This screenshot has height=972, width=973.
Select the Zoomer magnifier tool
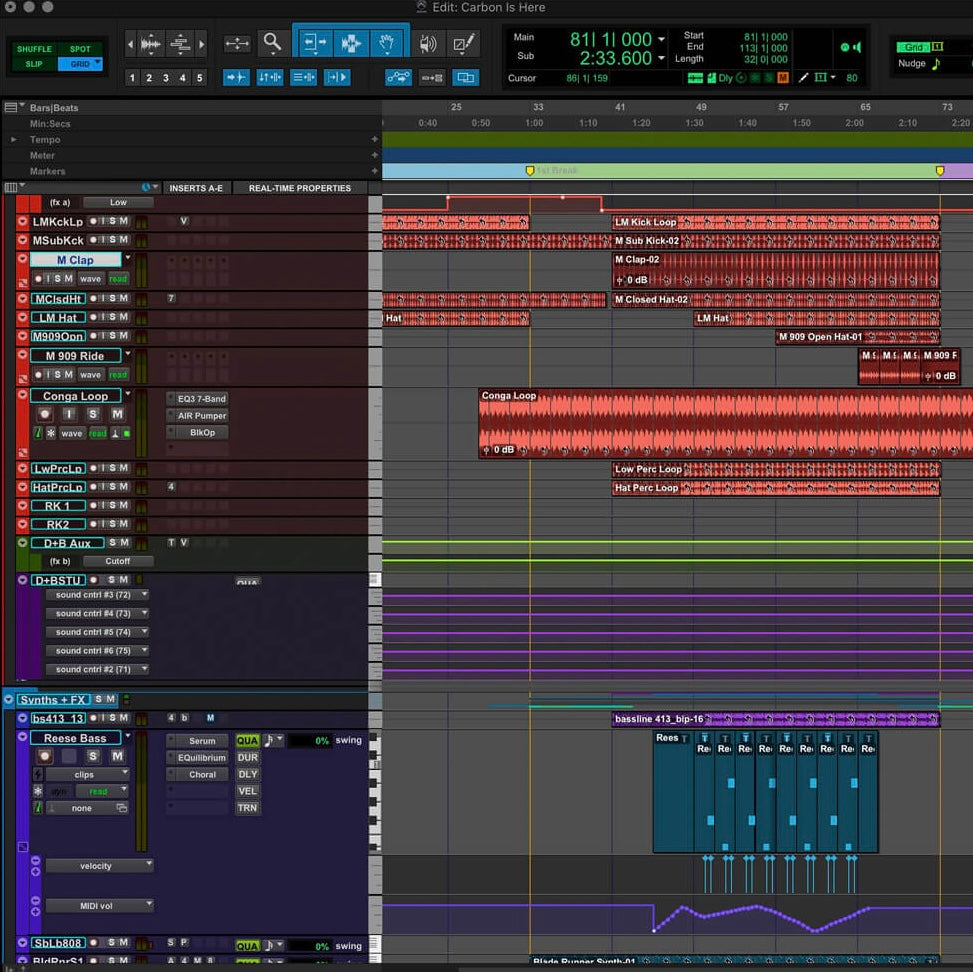(x=272, y=42)
